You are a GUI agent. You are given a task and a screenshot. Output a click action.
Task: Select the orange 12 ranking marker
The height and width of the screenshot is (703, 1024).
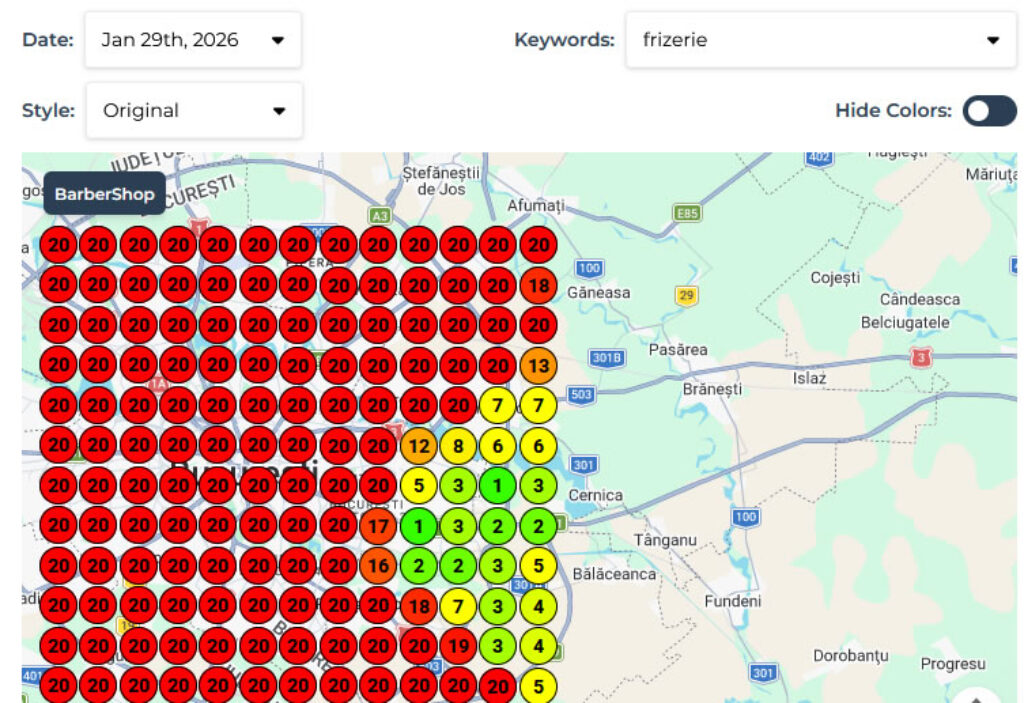(x=419, y=444)
